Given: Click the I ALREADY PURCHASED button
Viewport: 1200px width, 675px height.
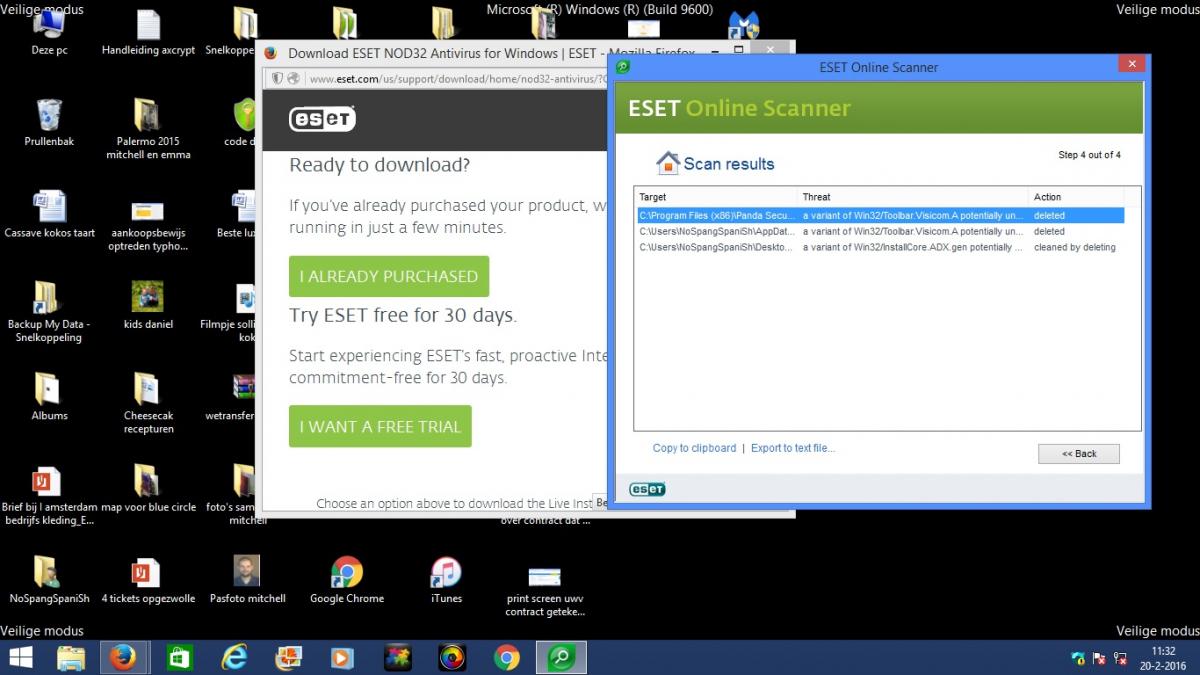Looking at the screenshot, I should [389, 276].
